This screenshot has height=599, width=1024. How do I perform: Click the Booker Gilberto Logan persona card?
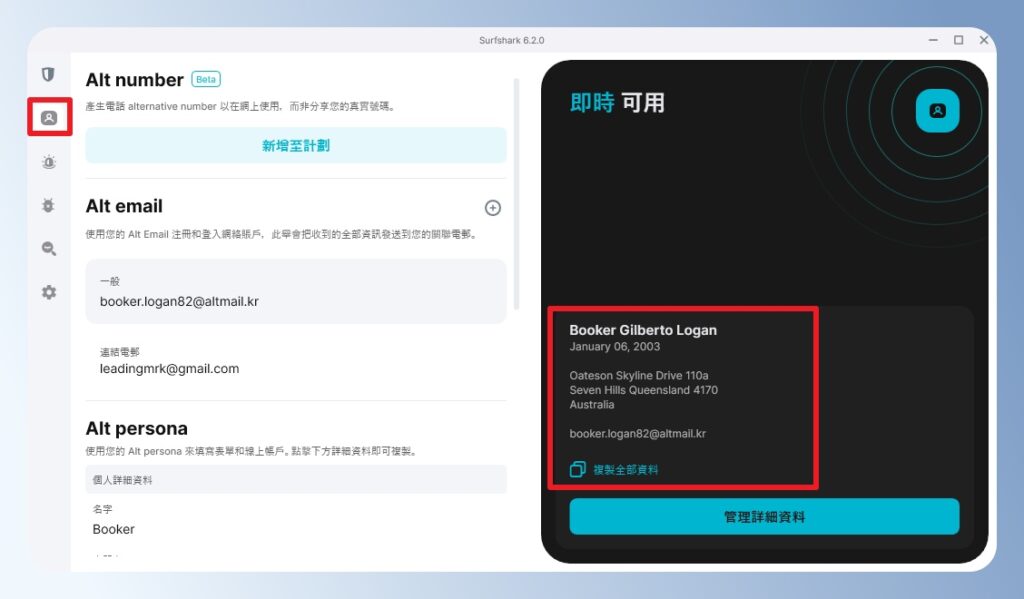click(683, 395)
